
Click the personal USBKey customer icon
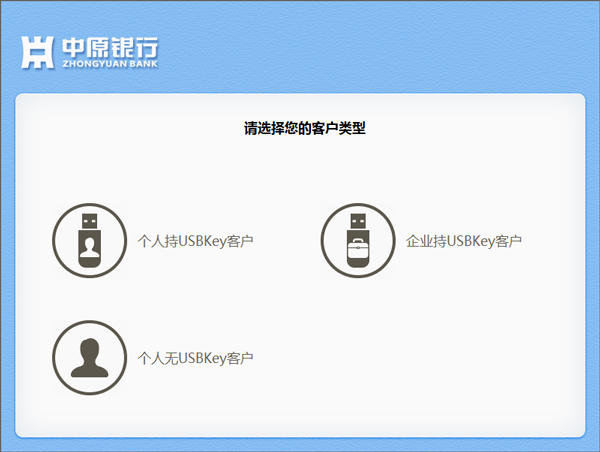pos(90,240)
